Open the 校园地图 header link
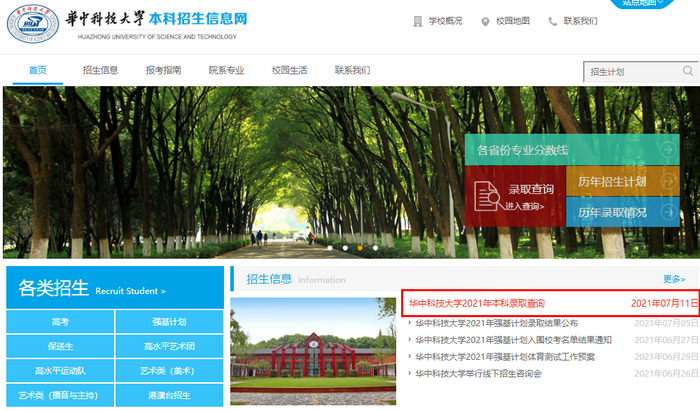 [x=512, y=21]
